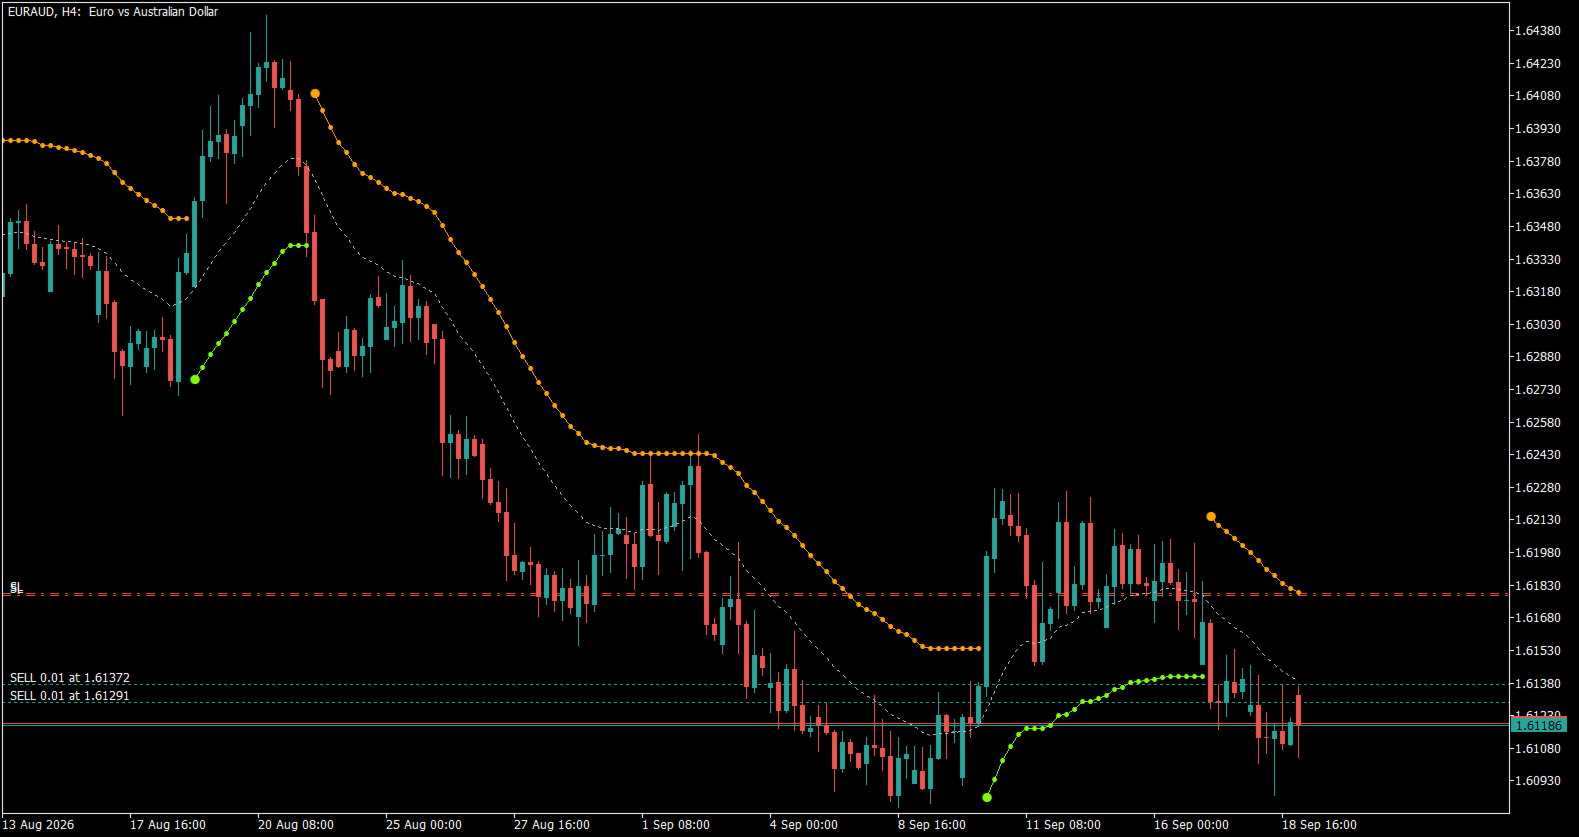This screenshot has width=1579, height=837.
Task: Click the large green dot near 17 Aug
Action: (x=195, y=379)
